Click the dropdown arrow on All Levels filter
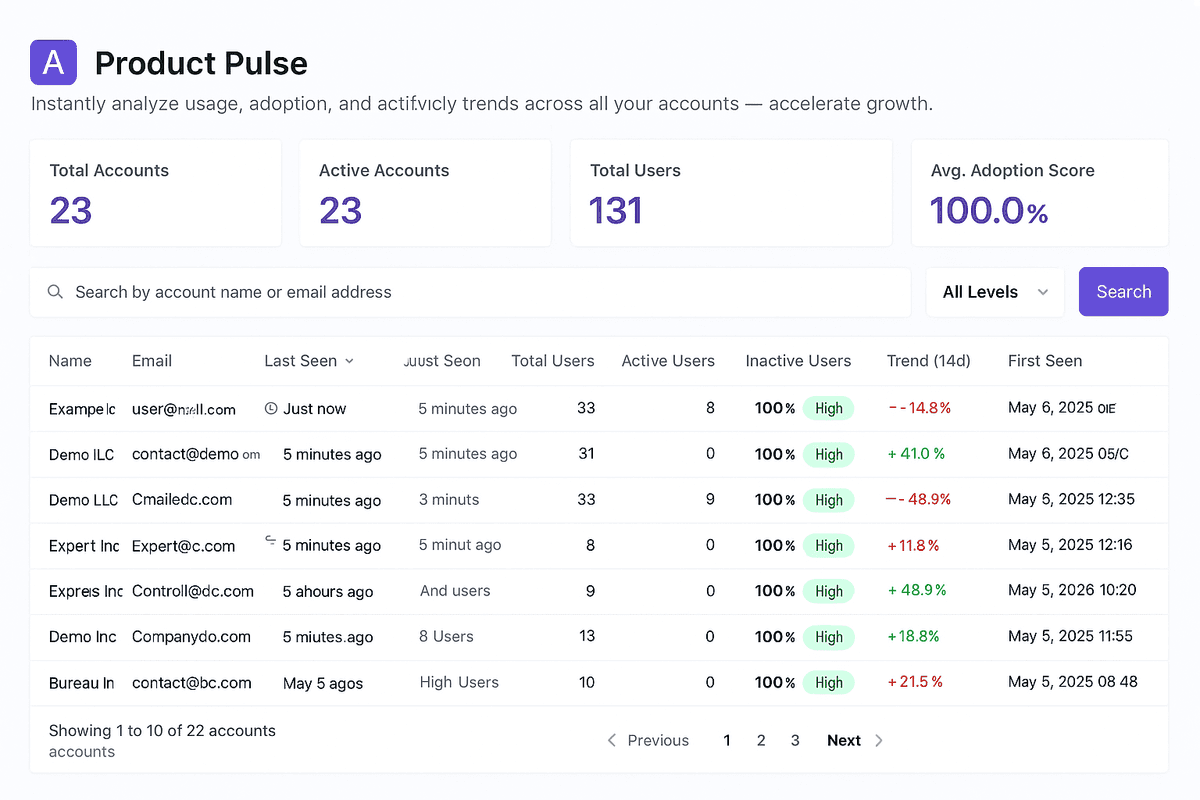 pos(1042,292)
